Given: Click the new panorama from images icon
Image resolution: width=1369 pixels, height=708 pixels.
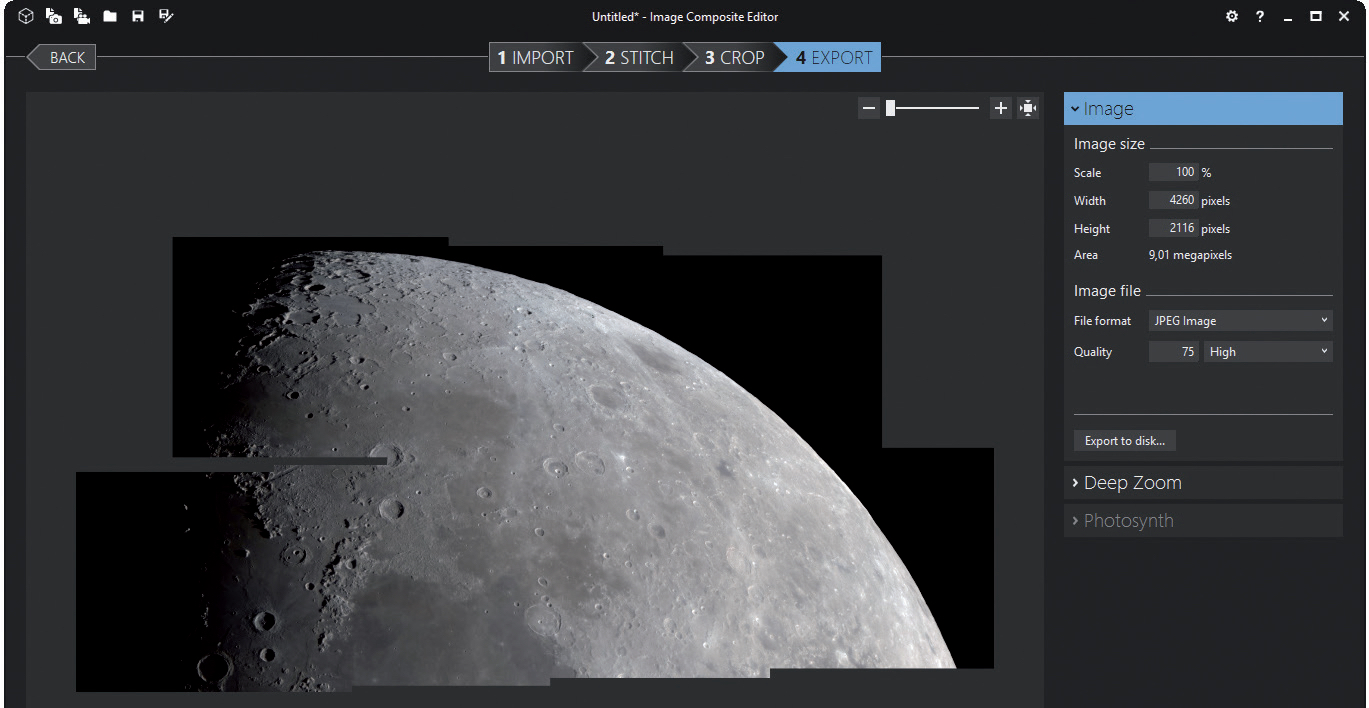Looking at the screenshot, I should [x=54, y=17].
